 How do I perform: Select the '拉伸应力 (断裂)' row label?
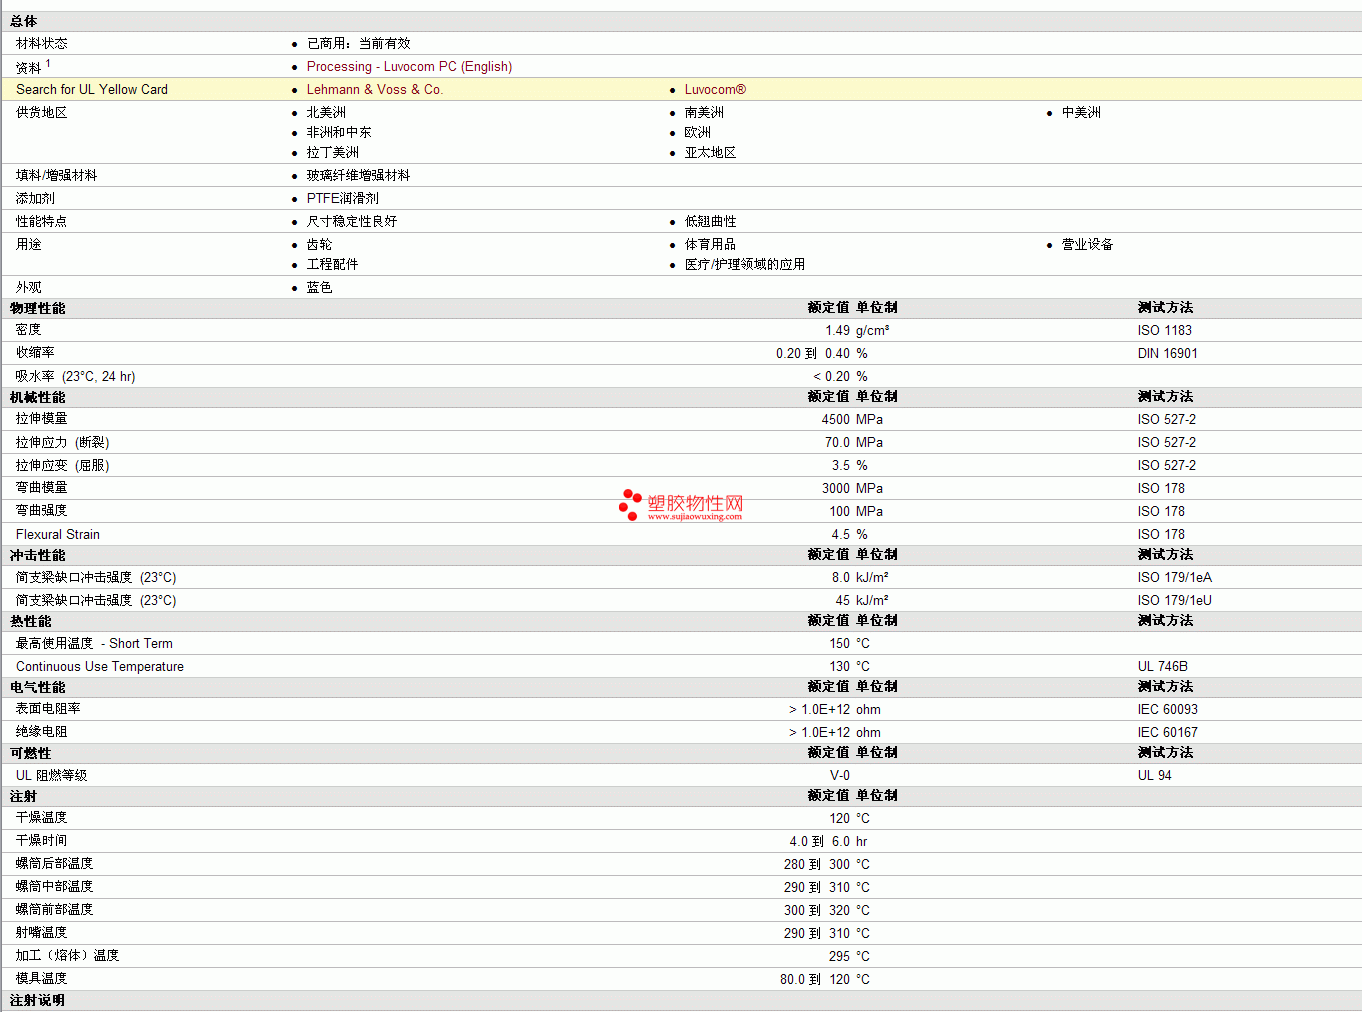coord(63,442)
